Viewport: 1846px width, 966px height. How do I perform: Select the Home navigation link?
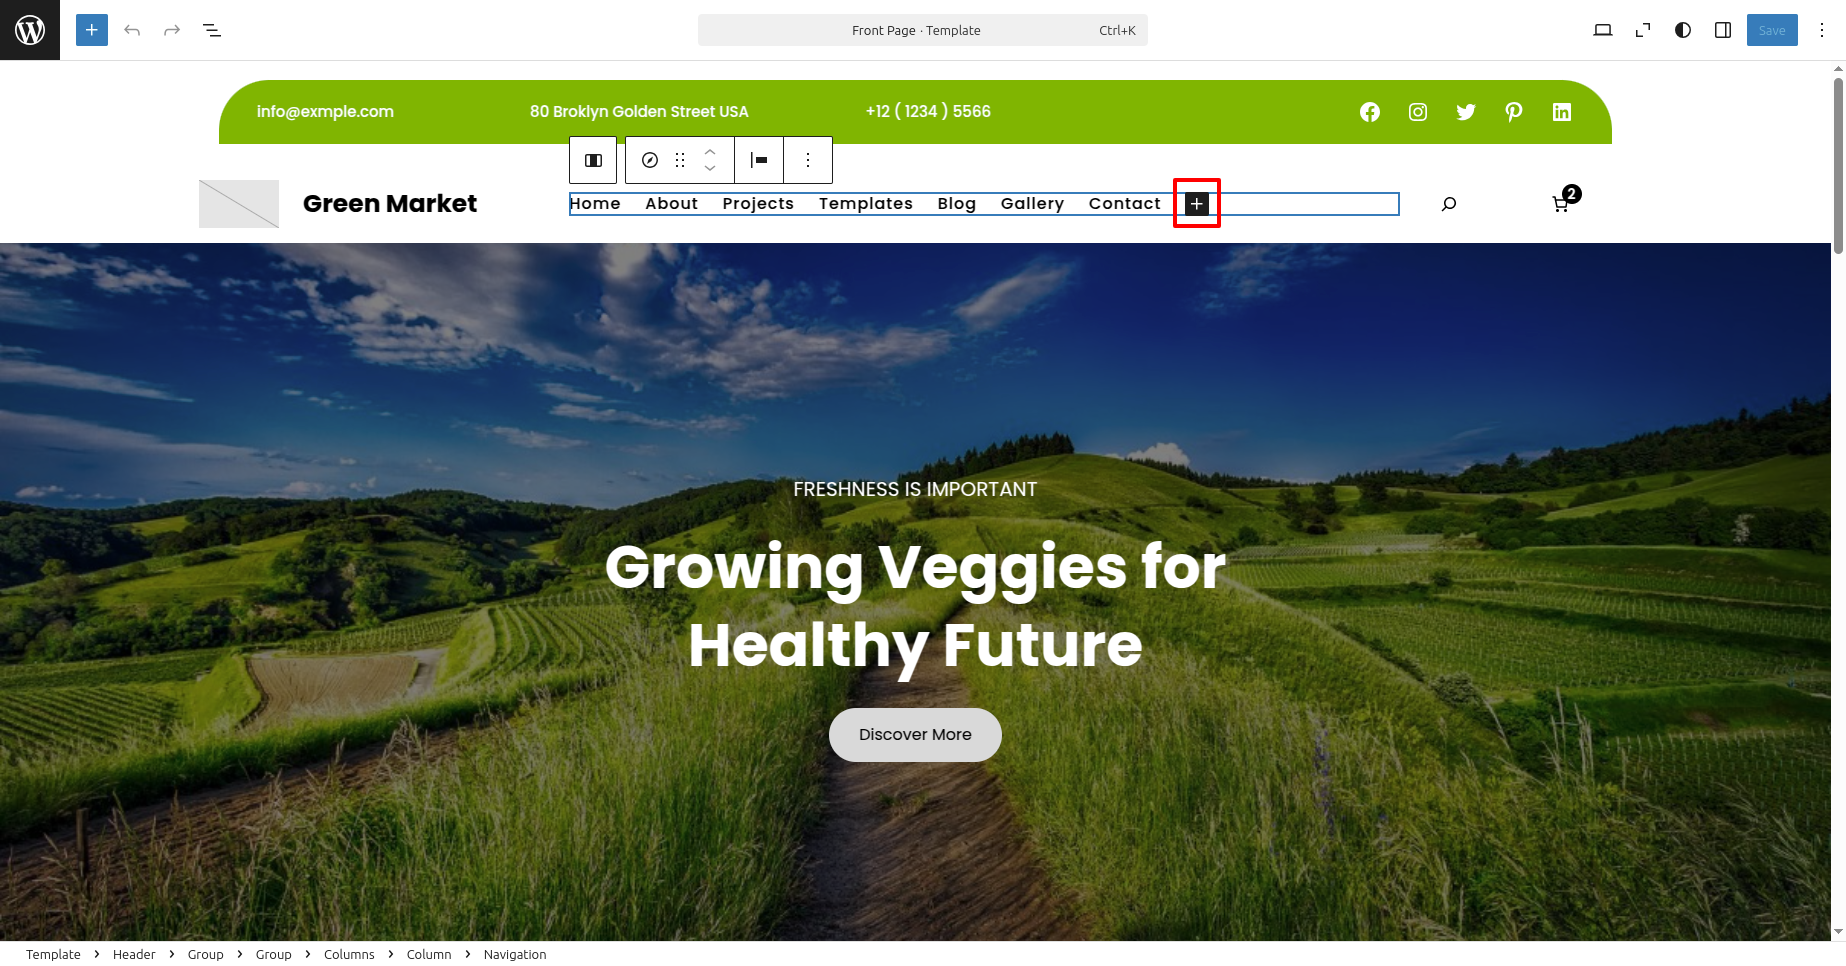[x=595, y=204]
